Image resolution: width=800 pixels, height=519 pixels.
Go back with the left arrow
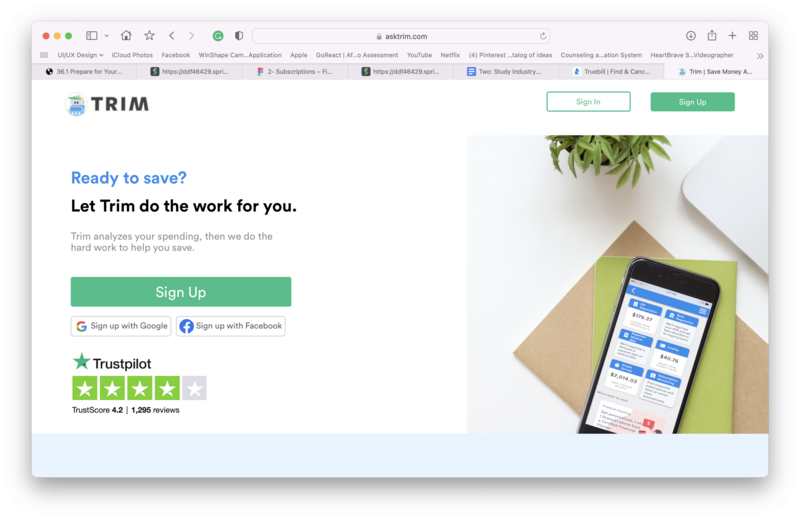[x=172, y=36]
